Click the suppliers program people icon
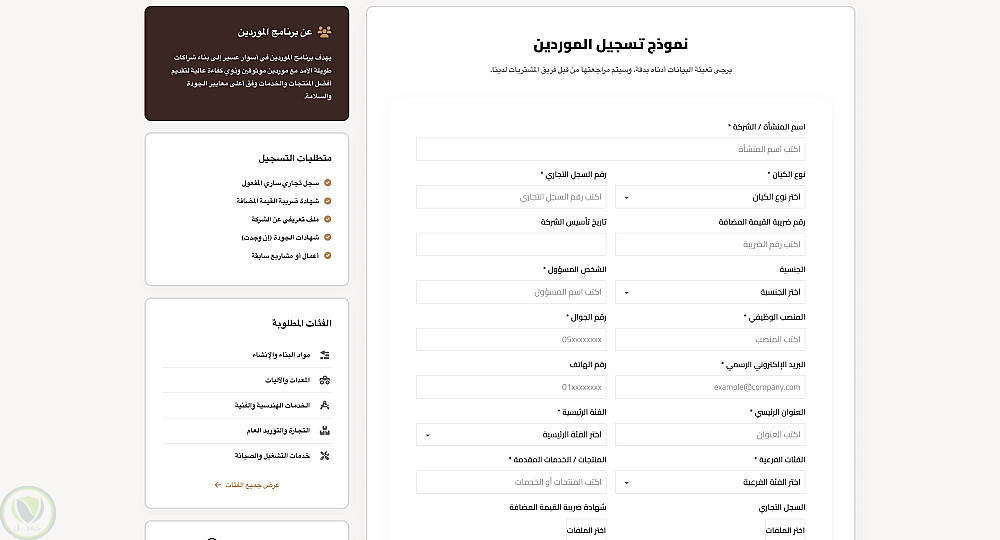 325,32
